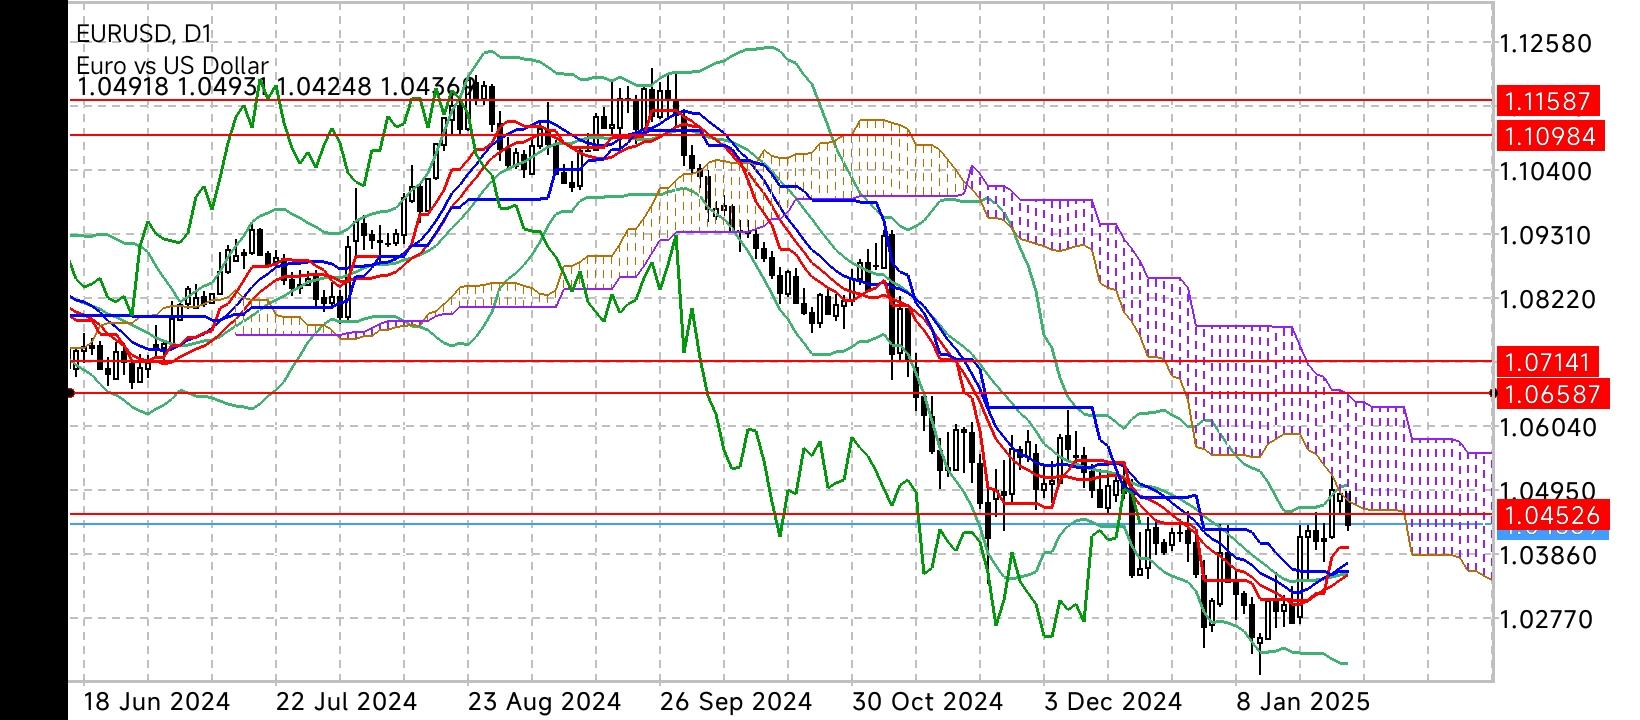Click the 1.08220 price axis value
The width and height of the screenshot is (1640, 720).
[1546, 299]
